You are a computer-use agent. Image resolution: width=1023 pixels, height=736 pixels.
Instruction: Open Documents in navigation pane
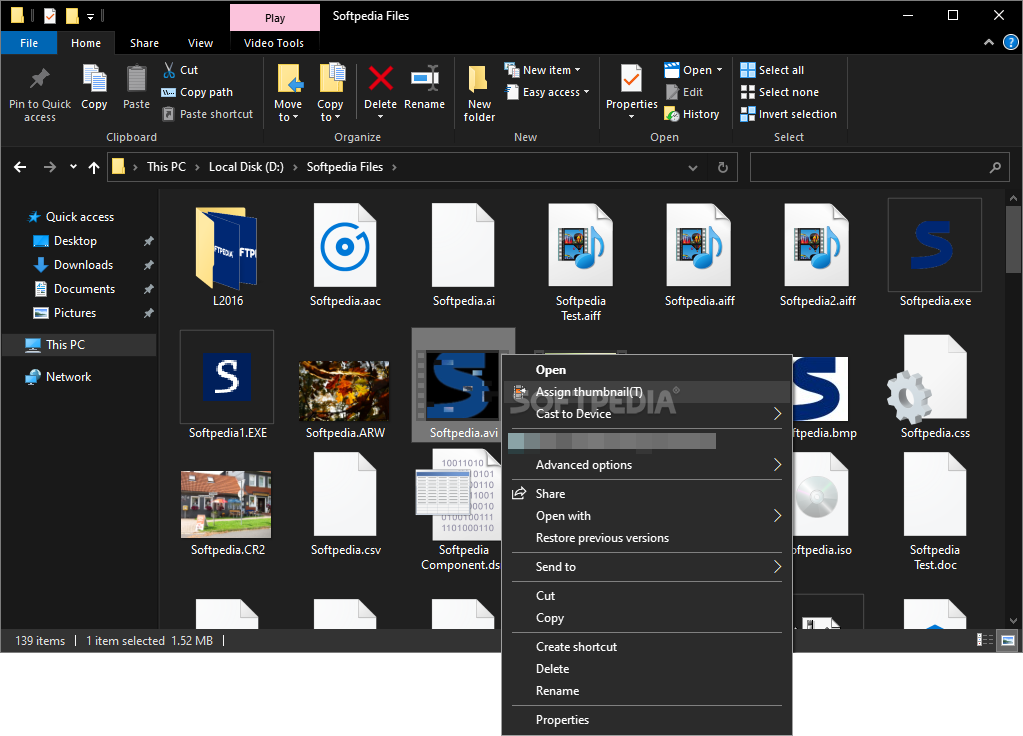pos(84,289)
